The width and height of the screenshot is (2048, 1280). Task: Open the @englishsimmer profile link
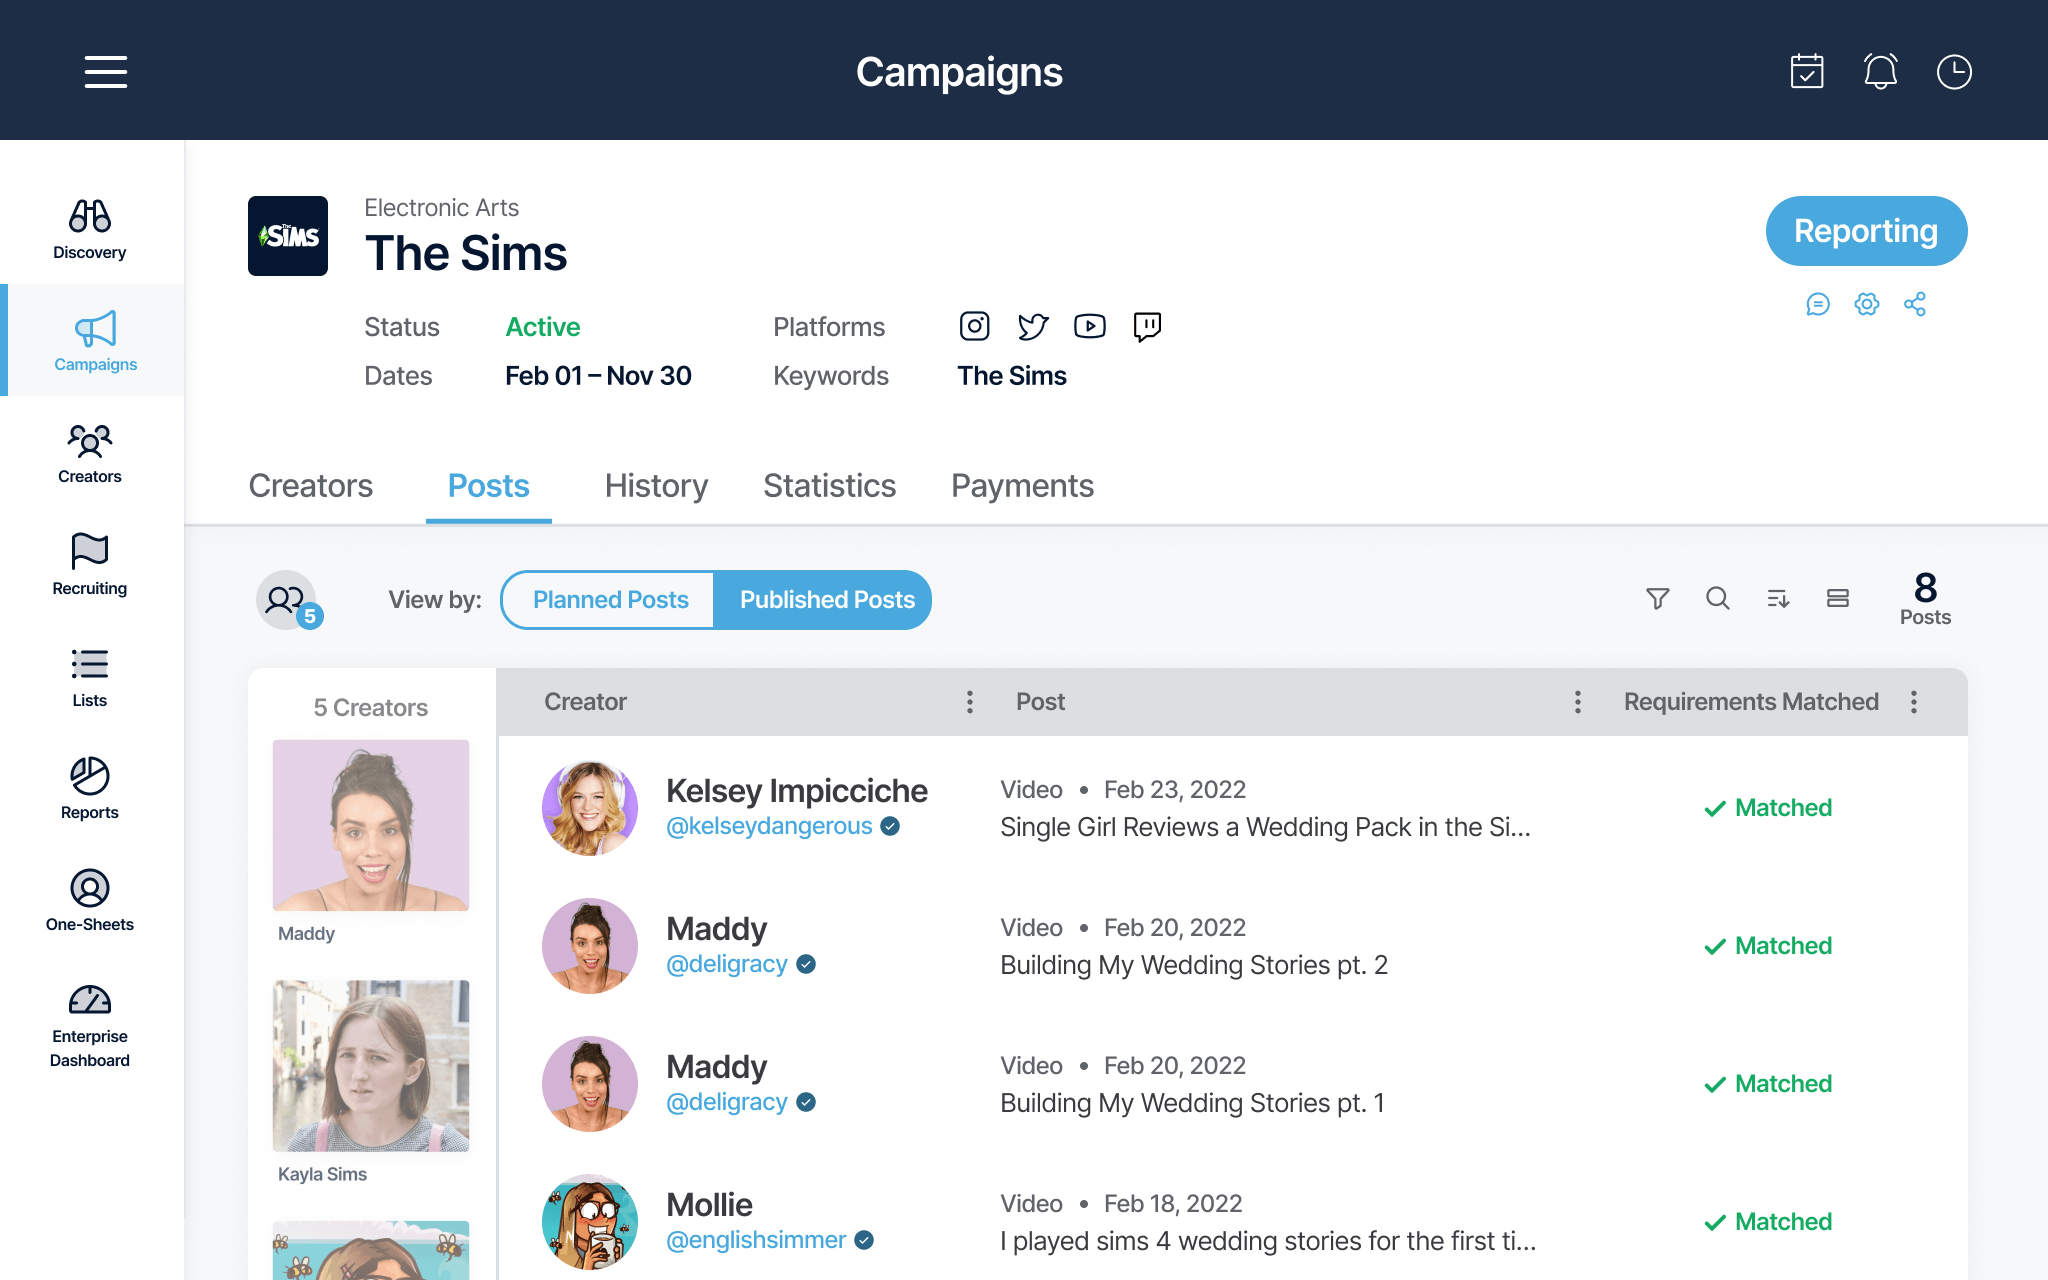[756, 1240]
